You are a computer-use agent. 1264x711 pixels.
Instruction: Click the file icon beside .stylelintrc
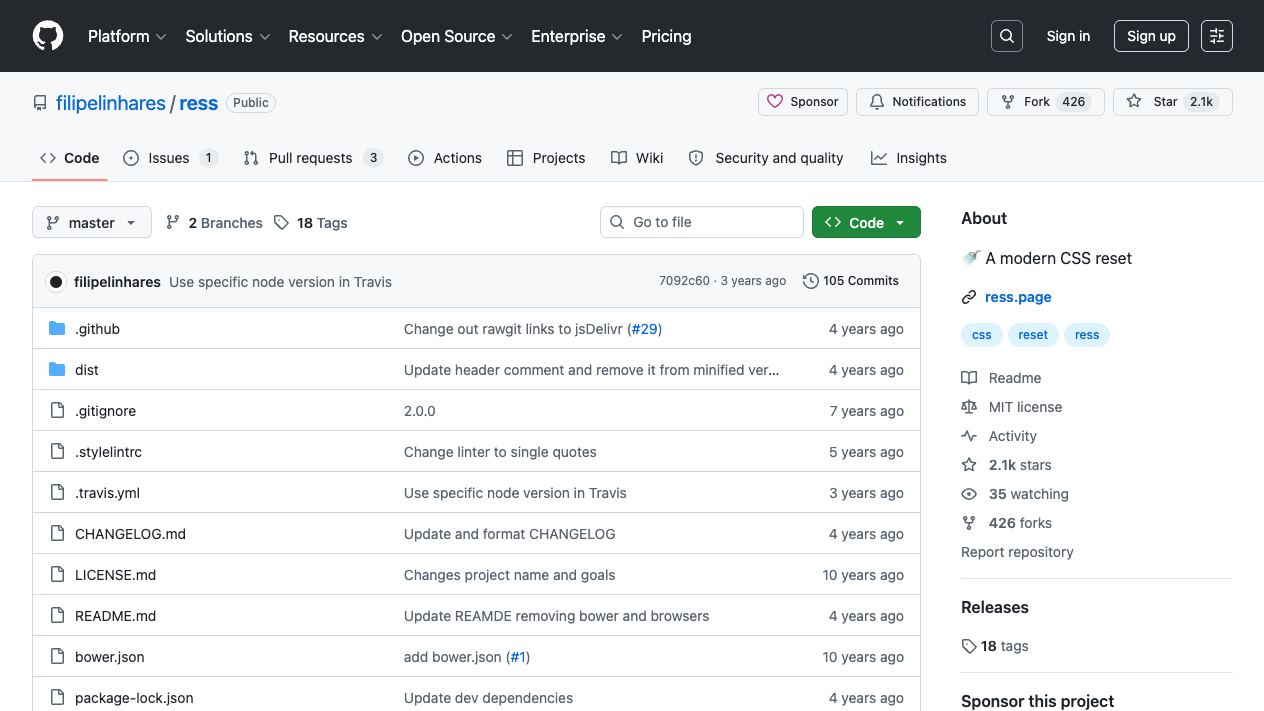point(57,452)
